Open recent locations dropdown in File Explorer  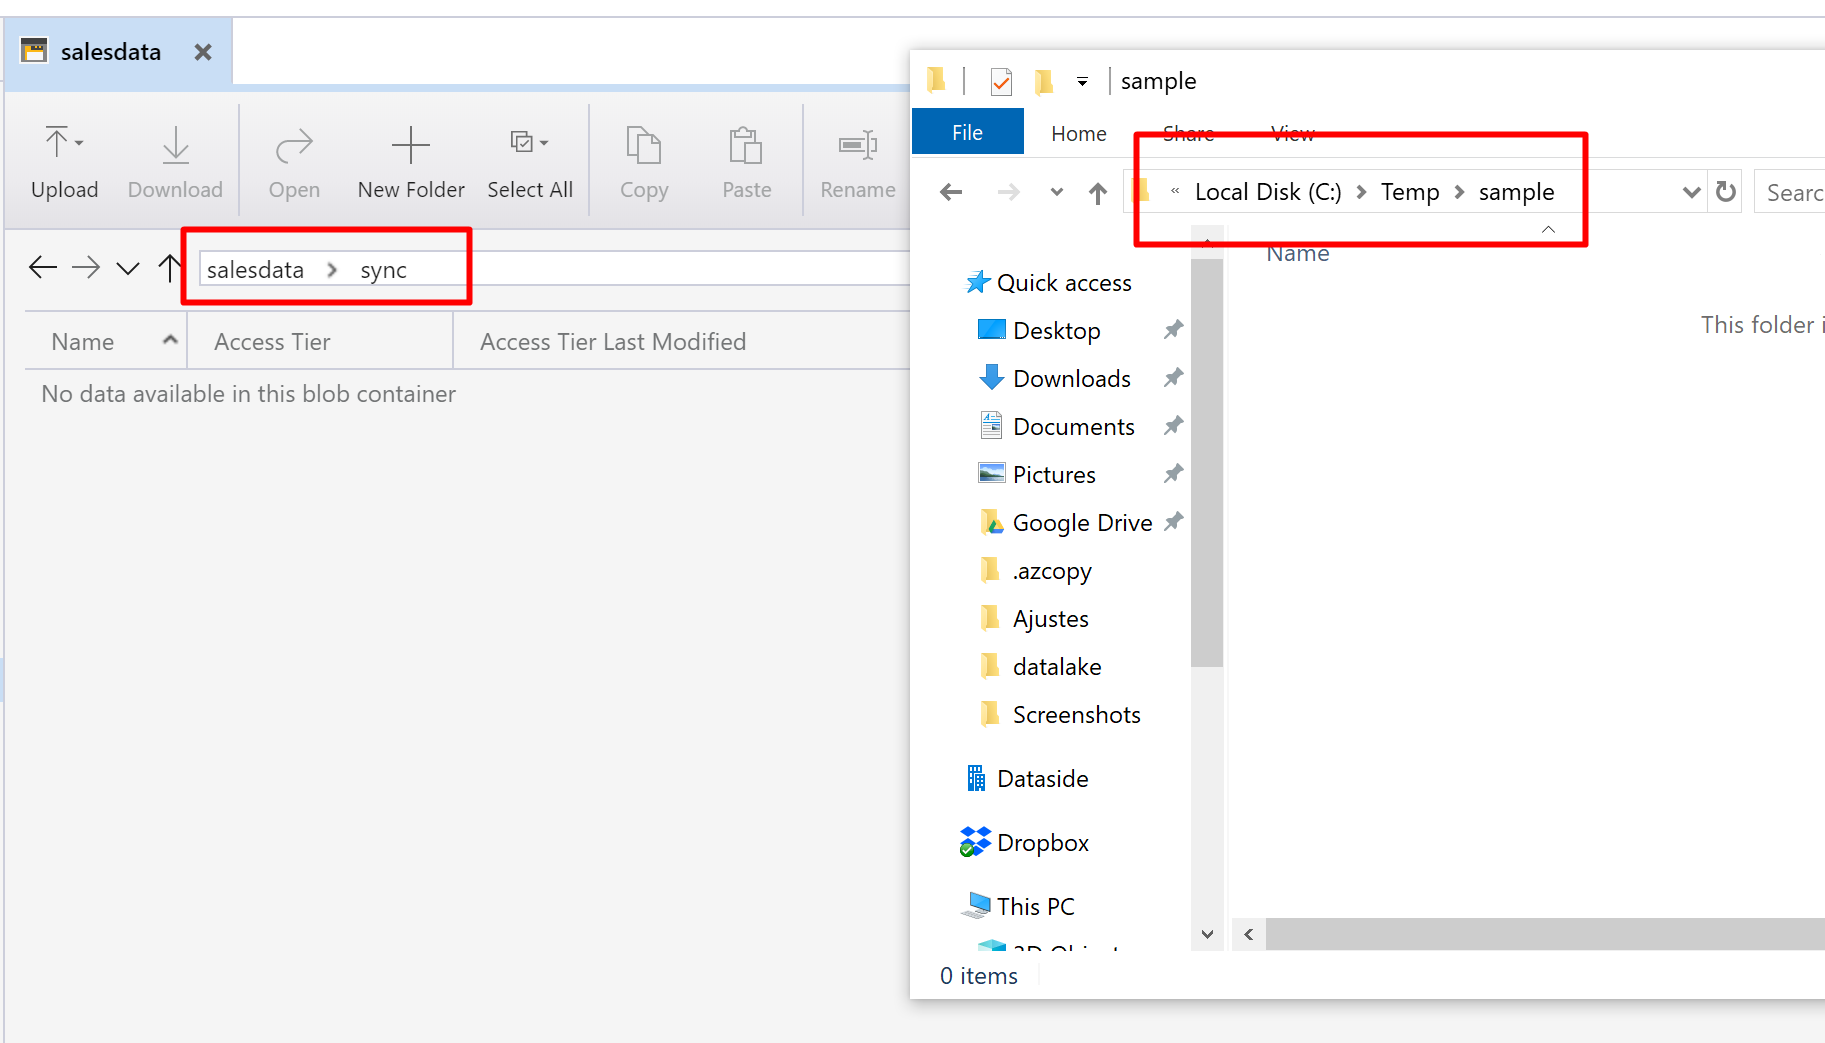1056,192
